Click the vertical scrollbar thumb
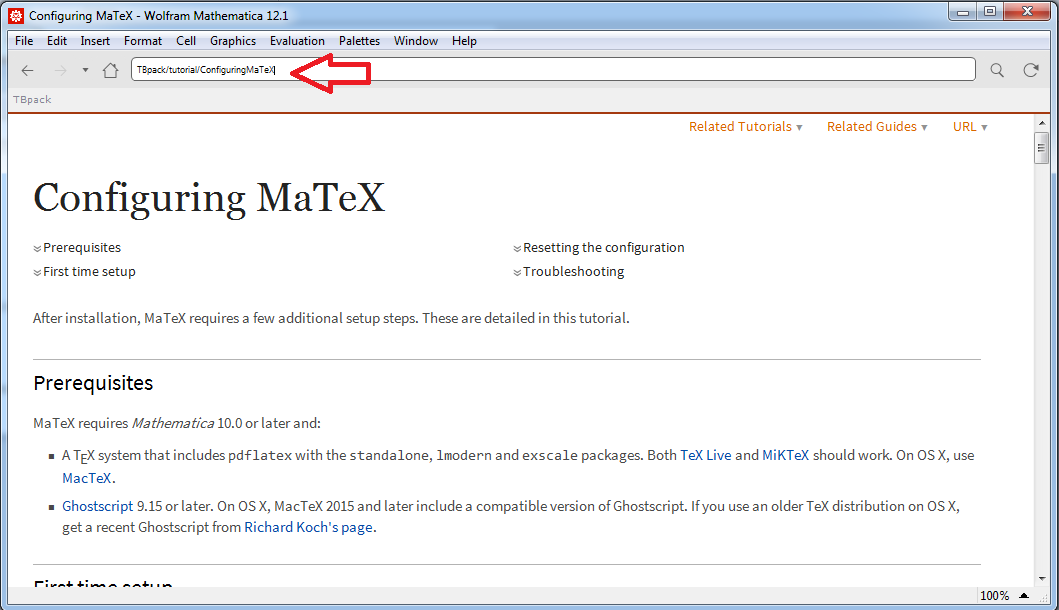This screenshot has height=610, width=1059. 1041,148
